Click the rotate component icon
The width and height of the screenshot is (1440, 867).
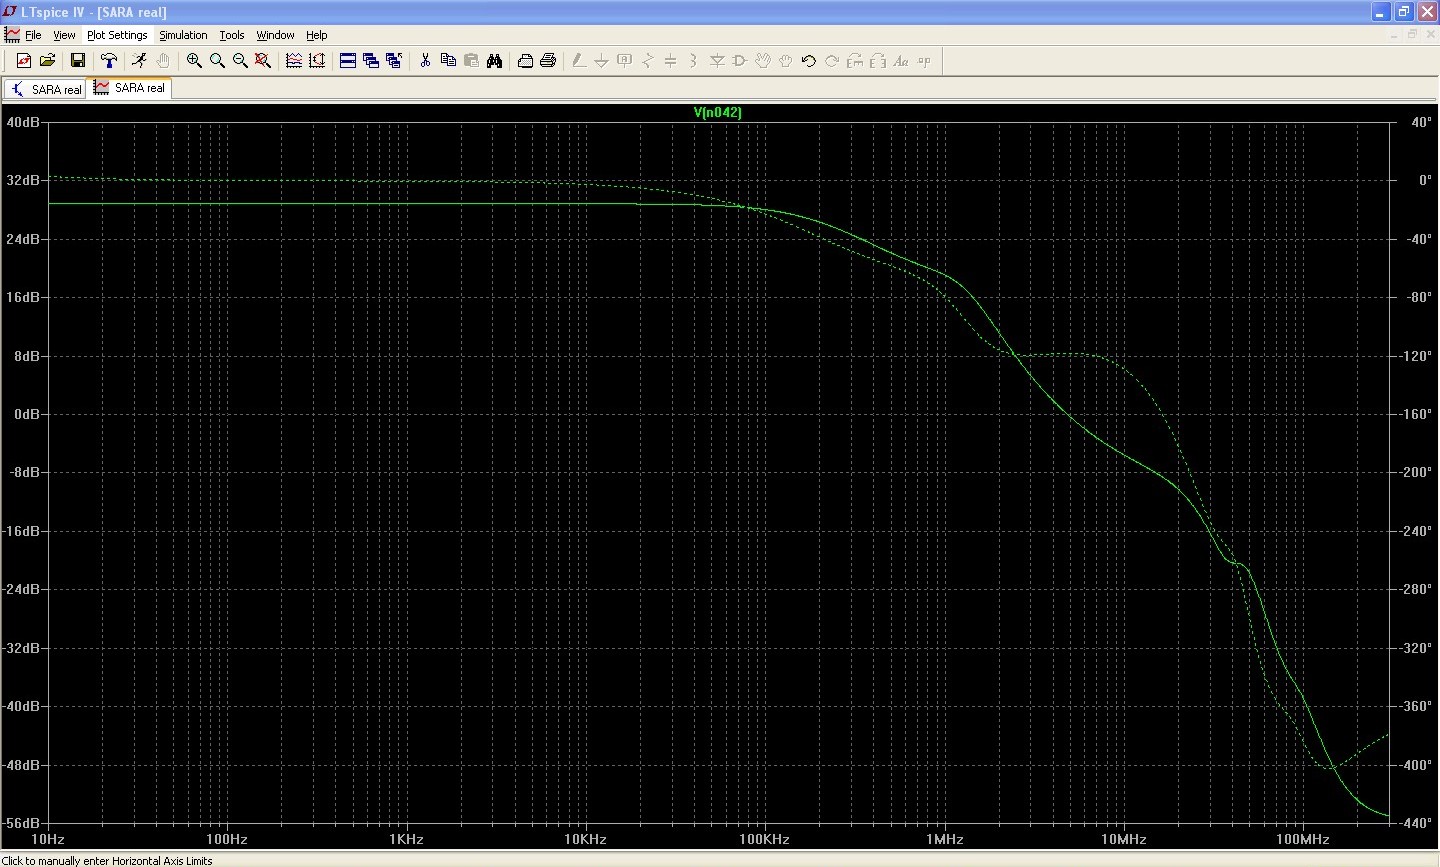(x=855, y=61)
